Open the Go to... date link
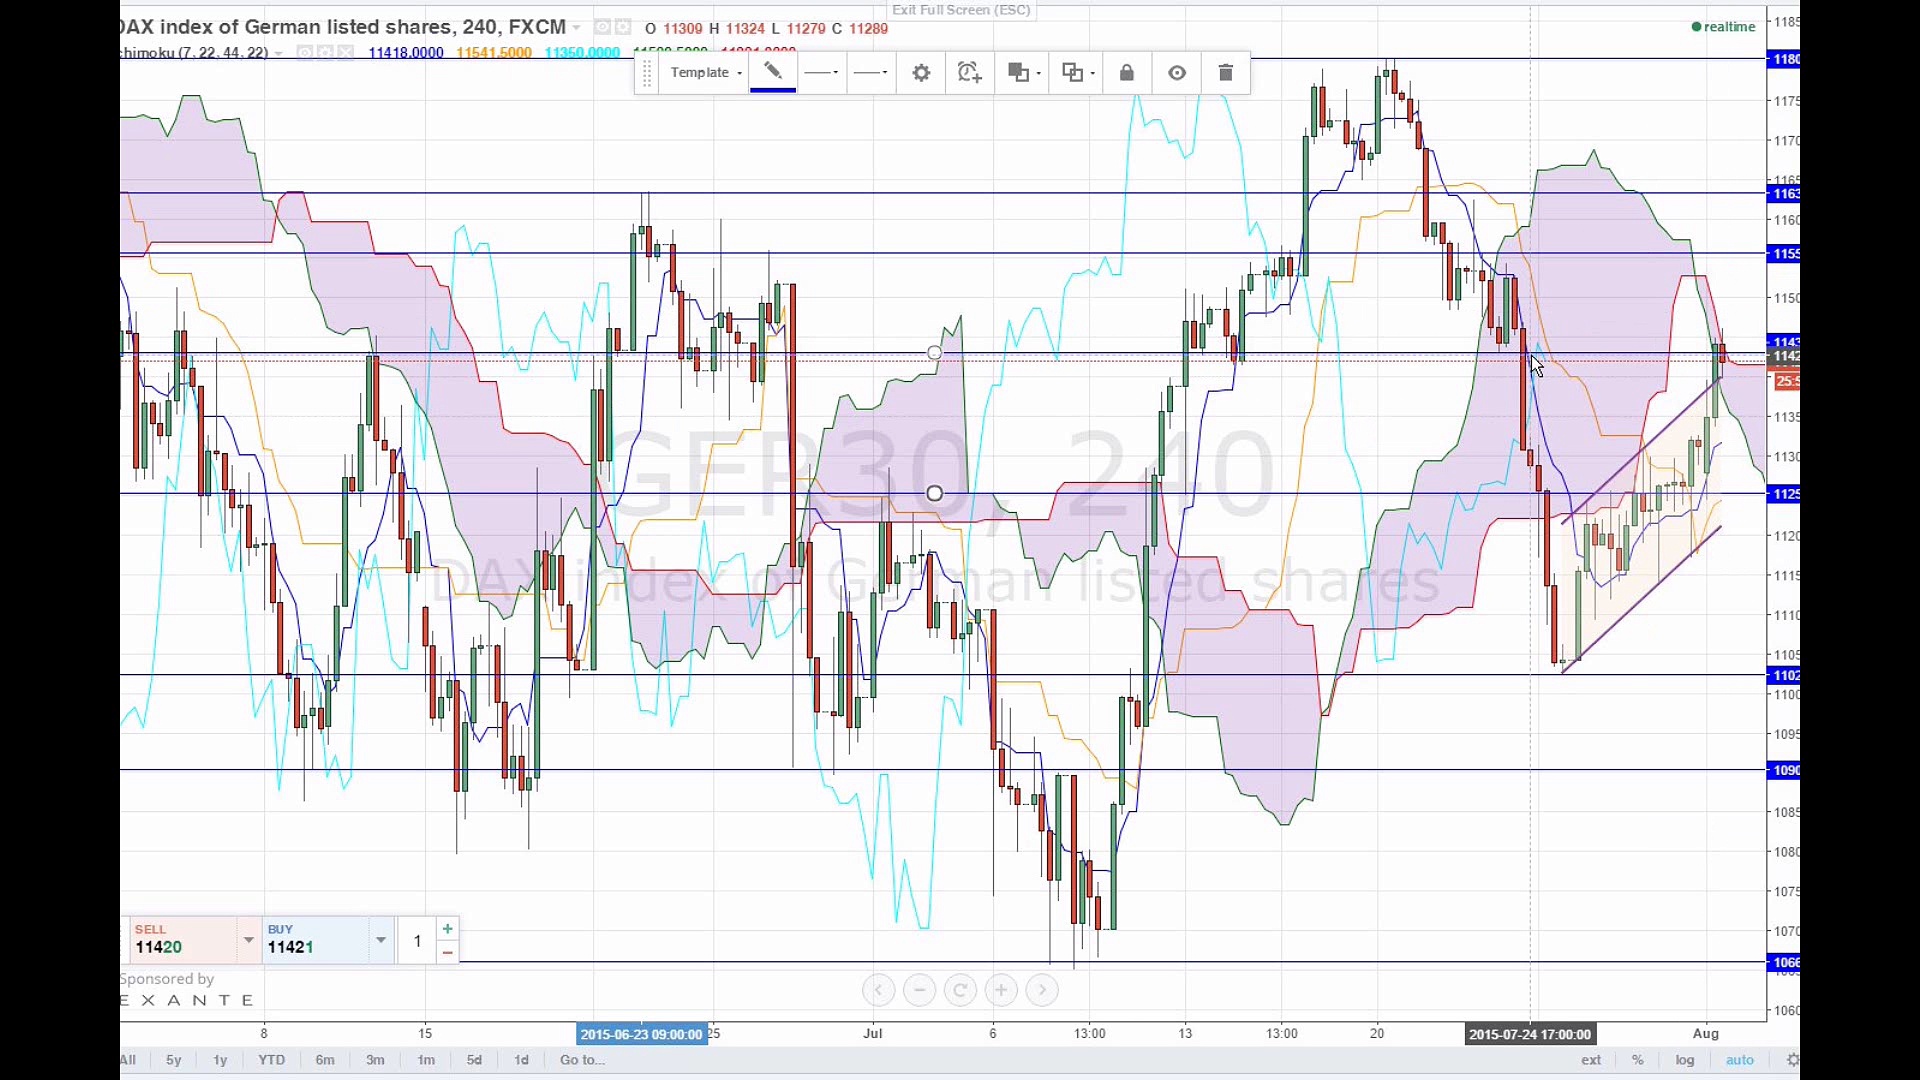 pyautogui.click(x=582, y=1060)
